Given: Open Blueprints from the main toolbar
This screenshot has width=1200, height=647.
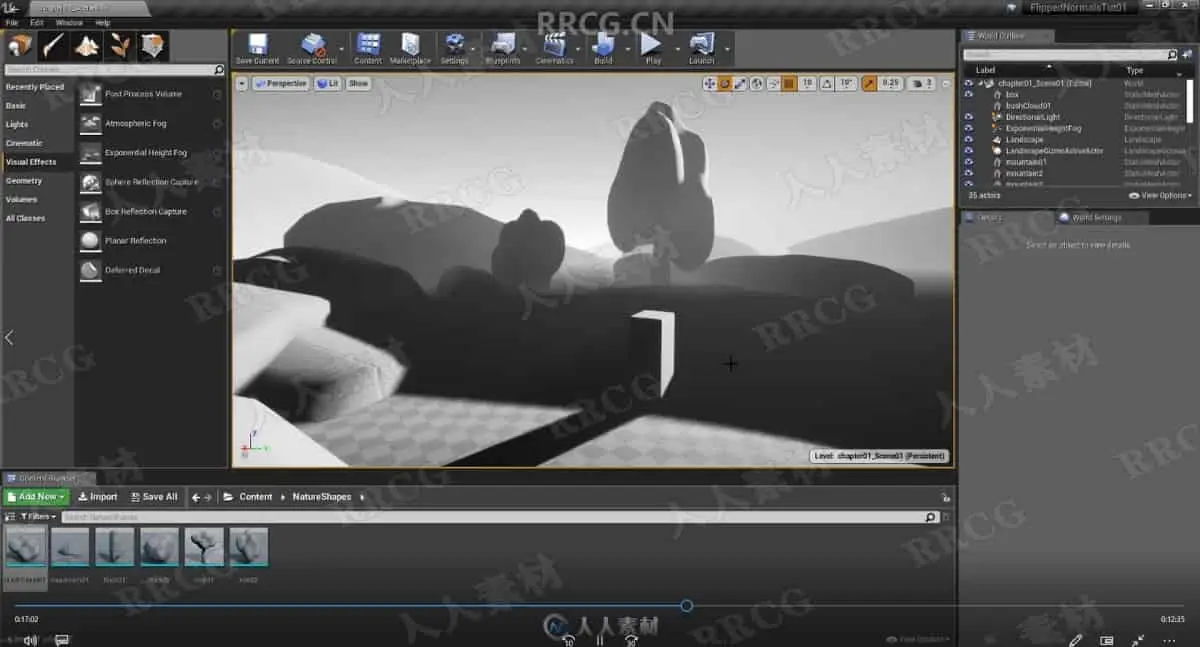Looking at the screenshot, I should [x=503, y=45].
